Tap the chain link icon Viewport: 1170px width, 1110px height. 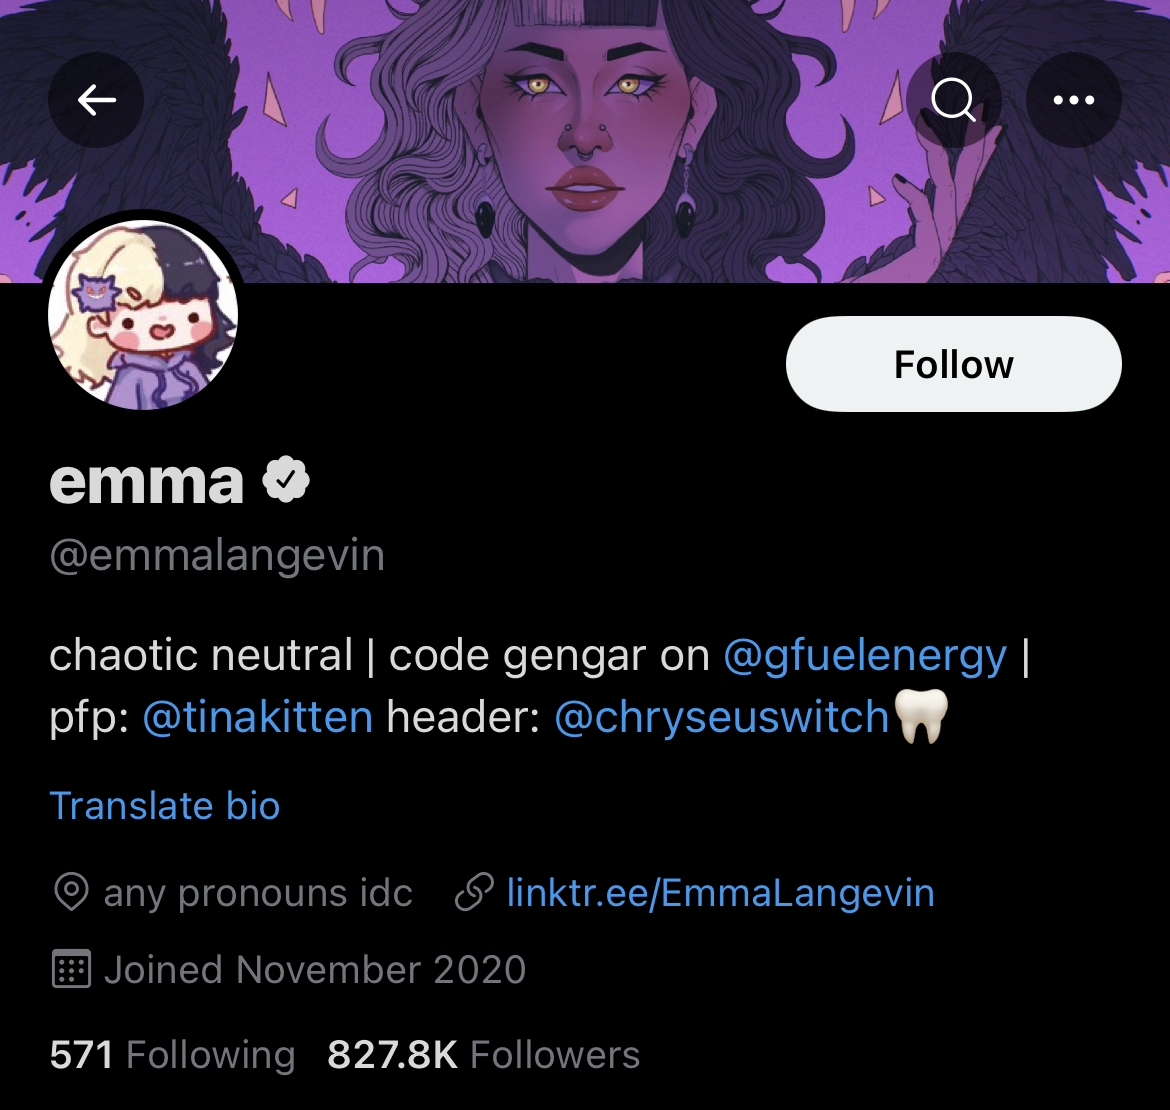tap(475, 892)
